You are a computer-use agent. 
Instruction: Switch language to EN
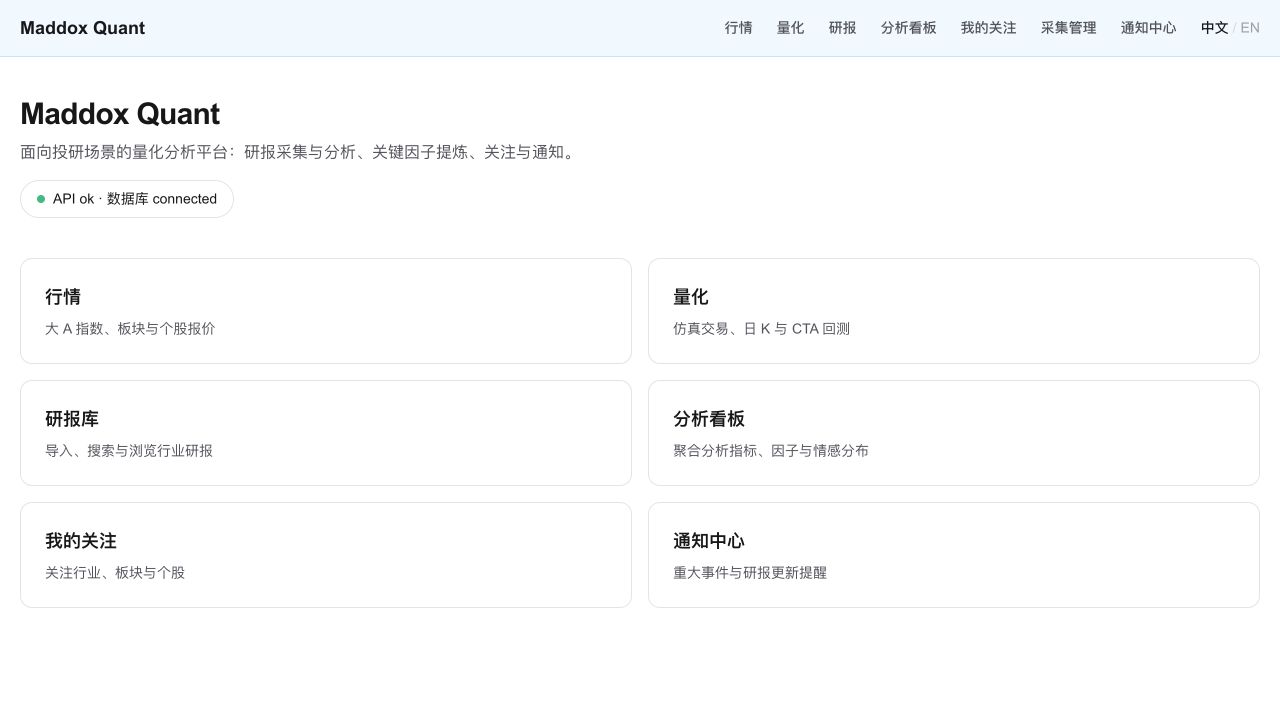[1250, 28]
